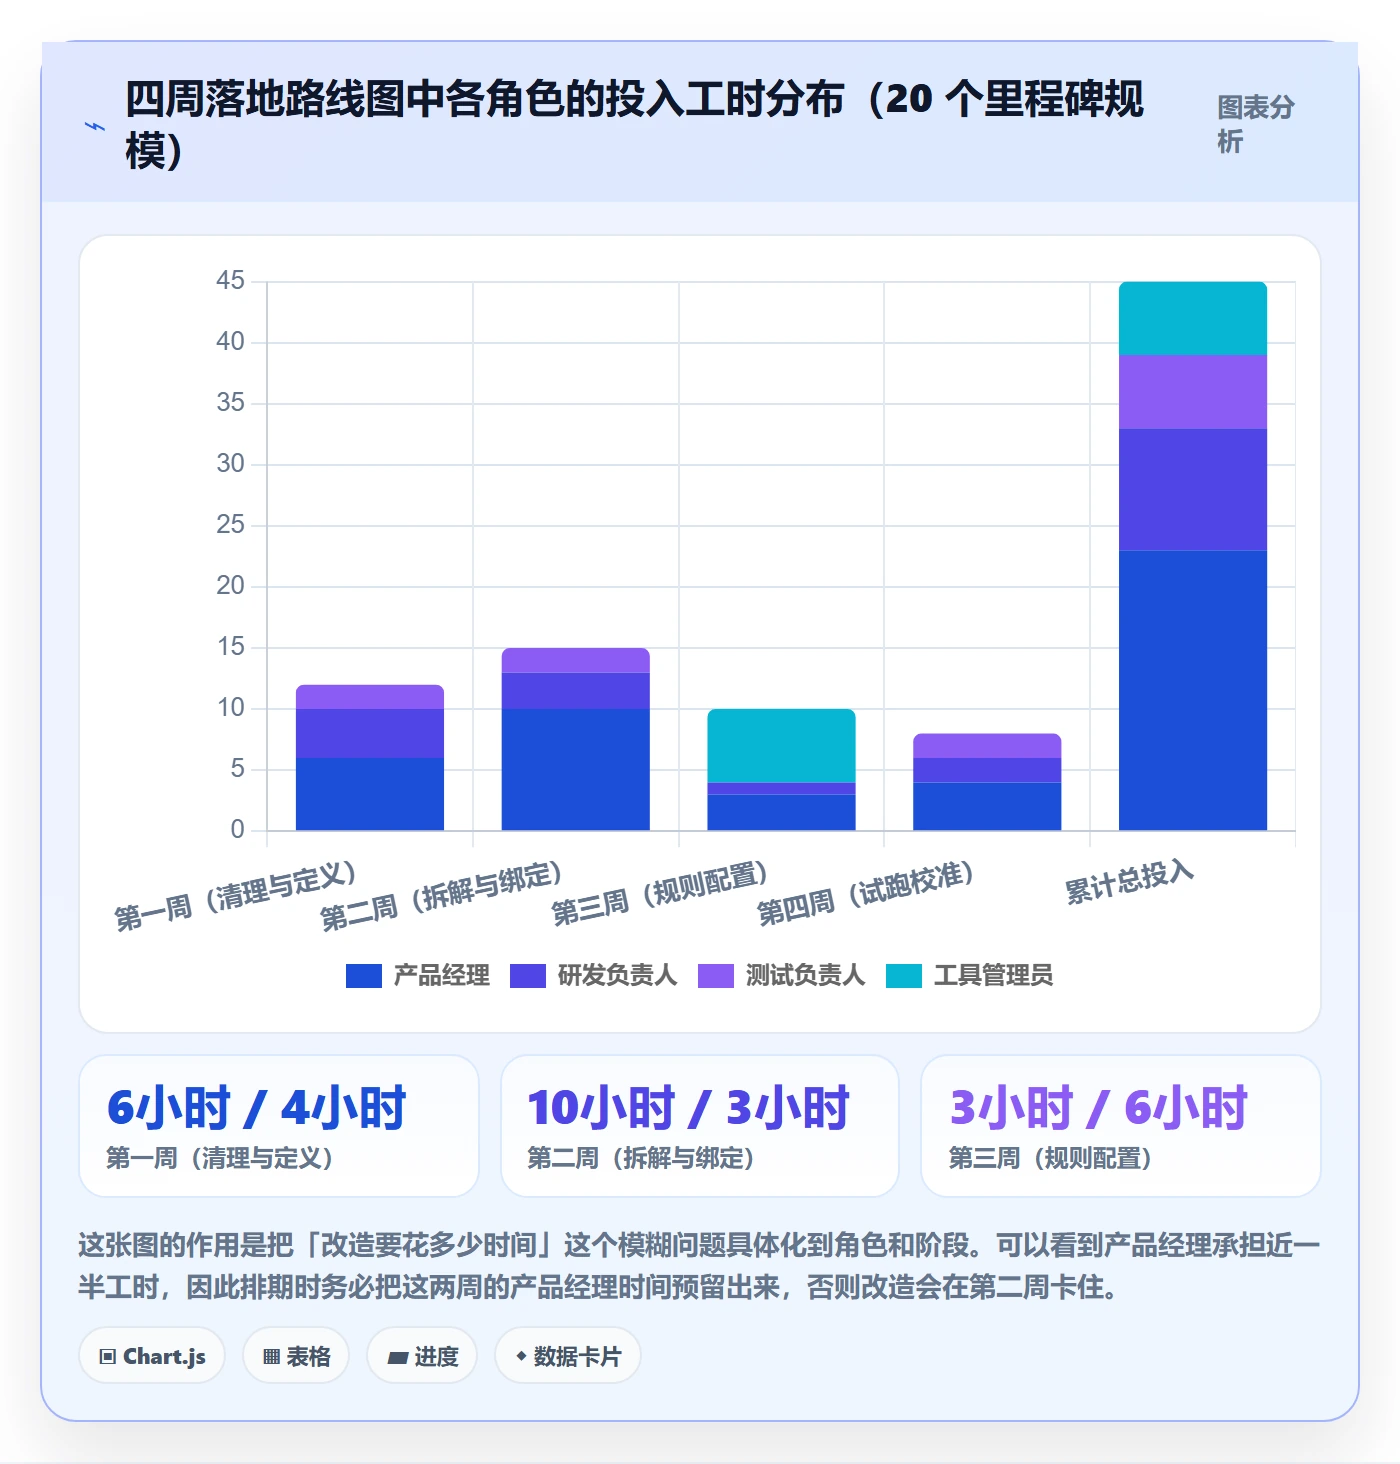The height and width of the screenshot is (1464, 1400).
Task: Click the y-axis value 45
Action: (x=230, y=281)
